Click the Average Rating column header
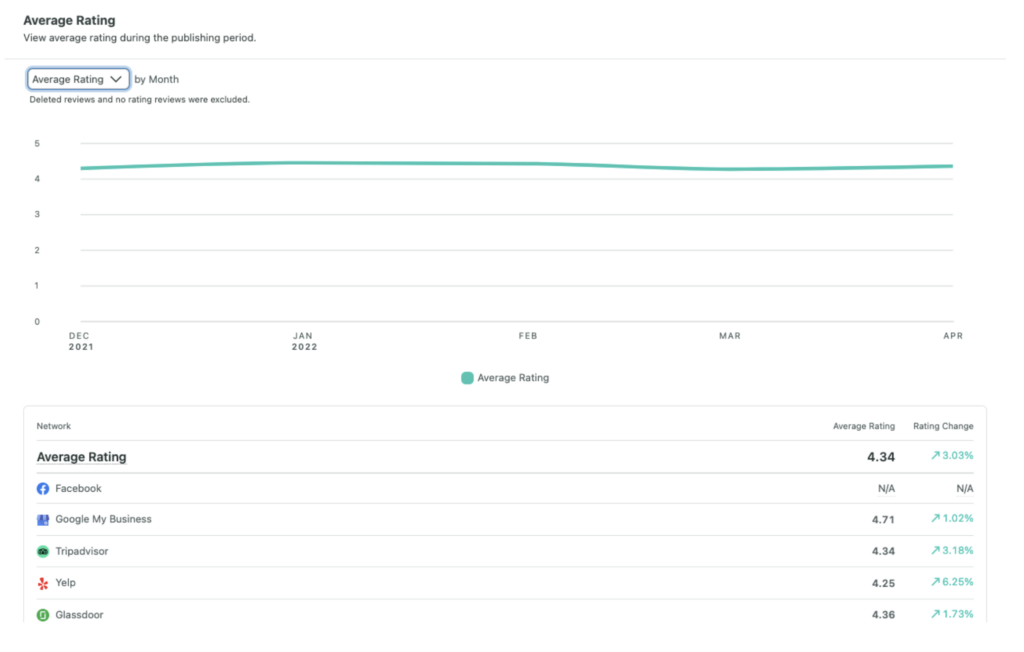The image size is (1024, 652). tap(864, 426)
